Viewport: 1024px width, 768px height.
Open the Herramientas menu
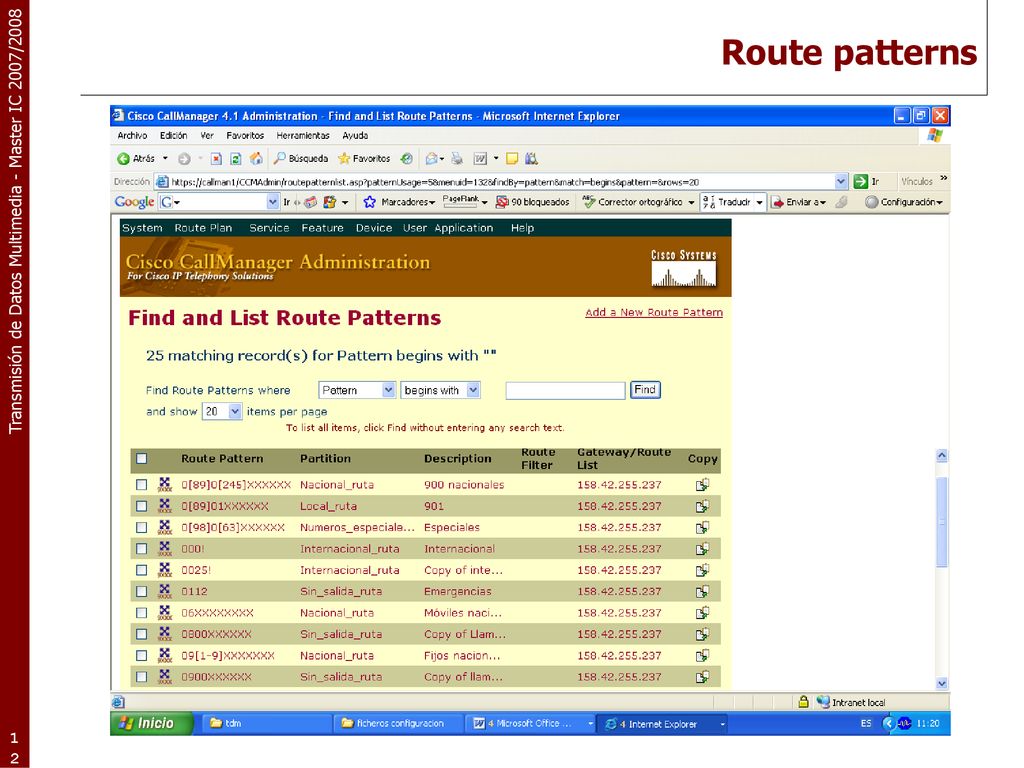(303, 136)
